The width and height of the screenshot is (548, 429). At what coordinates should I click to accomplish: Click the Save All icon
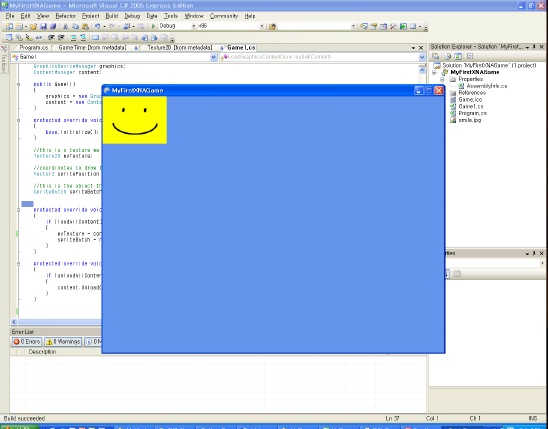click(53, 26)
